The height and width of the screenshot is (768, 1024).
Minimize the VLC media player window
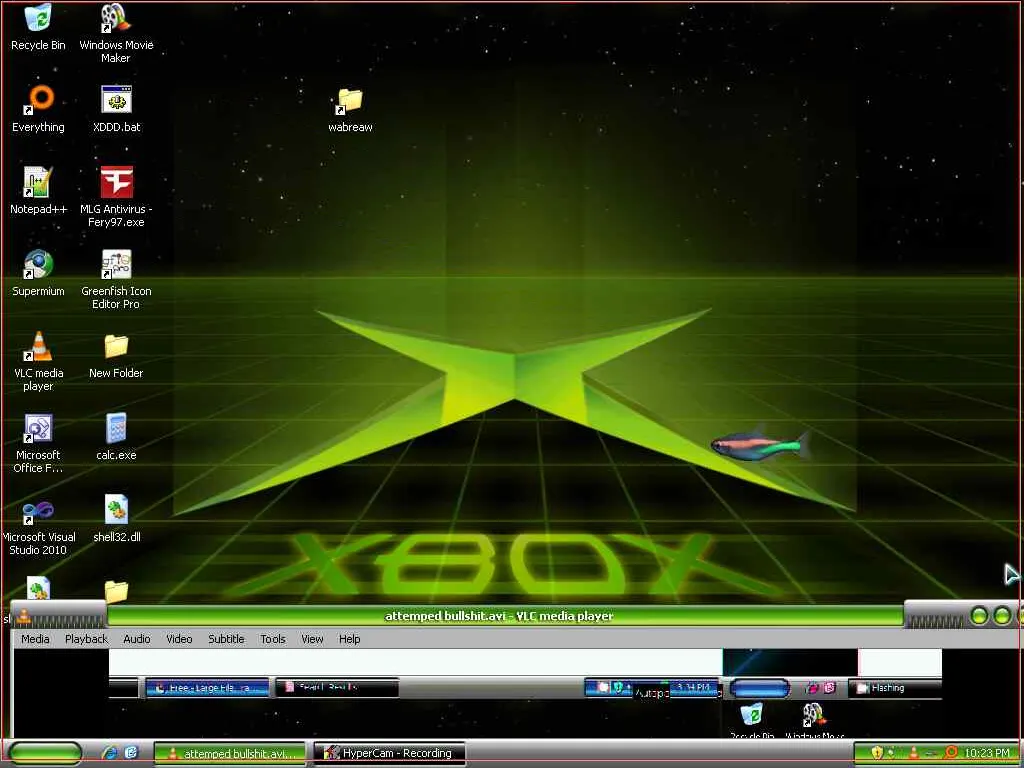(979, 615)
